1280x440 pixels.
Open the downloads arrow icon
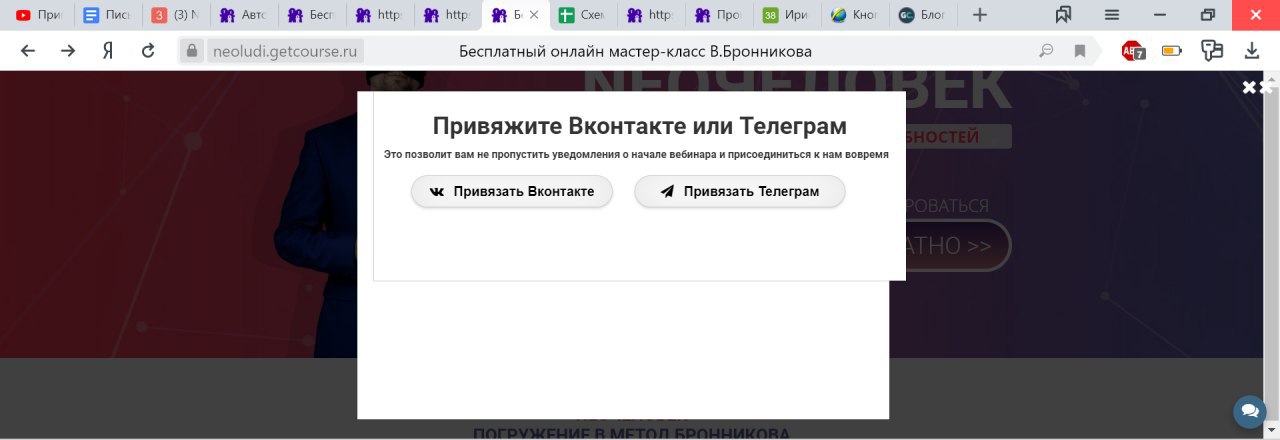click(1252, 51)
